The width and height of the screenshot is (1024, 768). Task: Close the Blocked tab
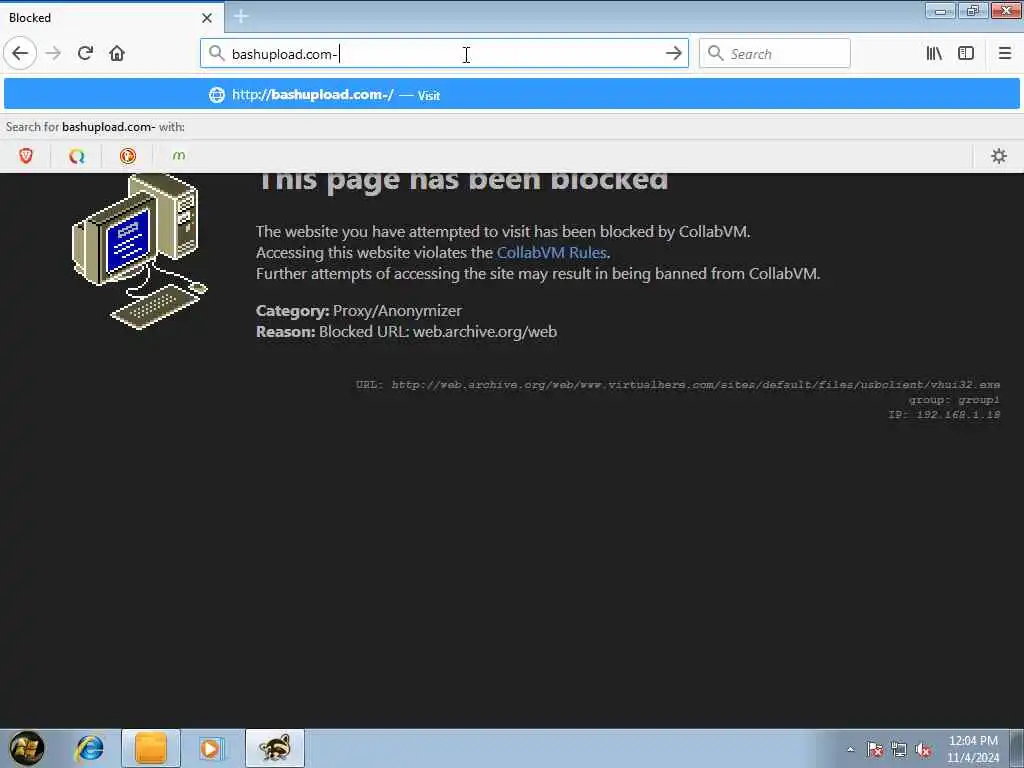207,18
